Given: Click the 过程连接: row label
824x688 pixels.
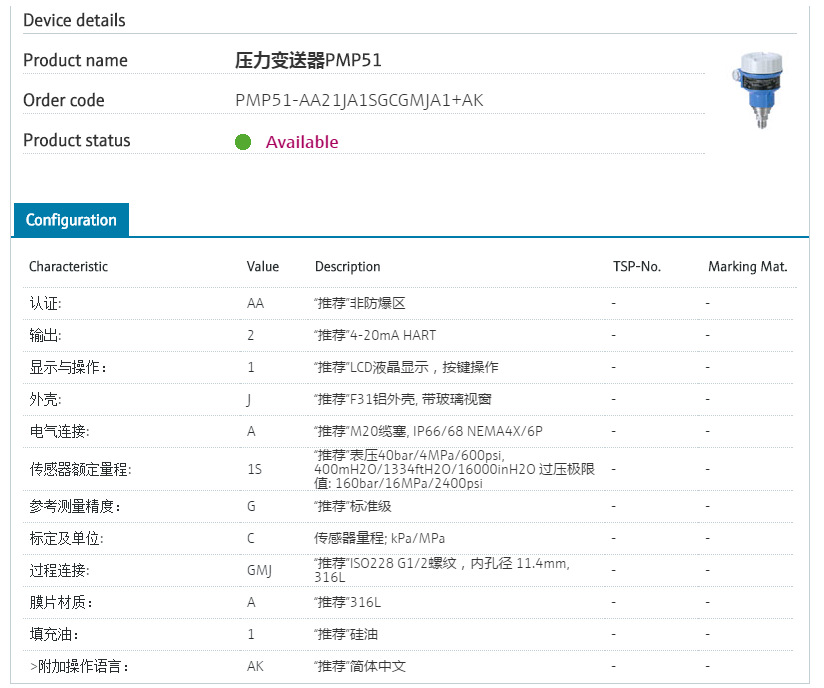Looking at the screenshot, I should tap(59, 570).
